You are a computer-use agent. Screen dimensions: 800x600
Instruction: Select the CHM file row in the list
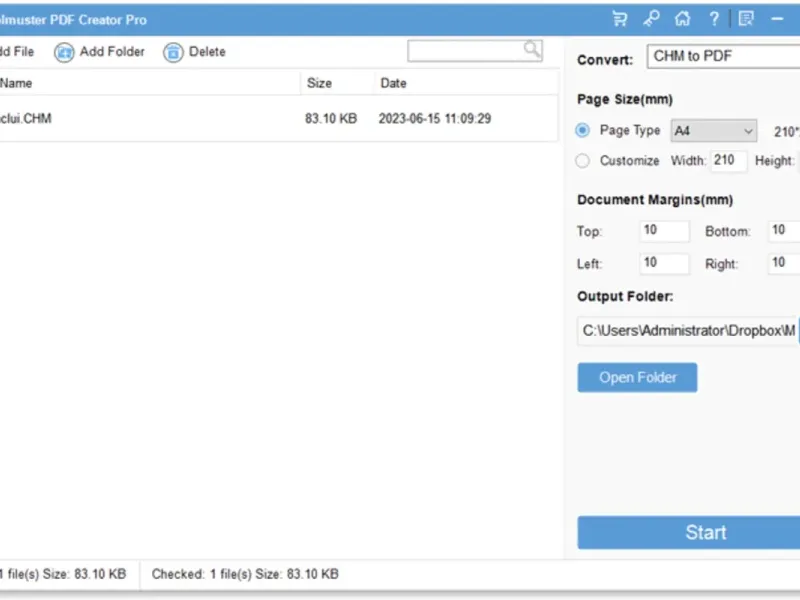[279, 119]
